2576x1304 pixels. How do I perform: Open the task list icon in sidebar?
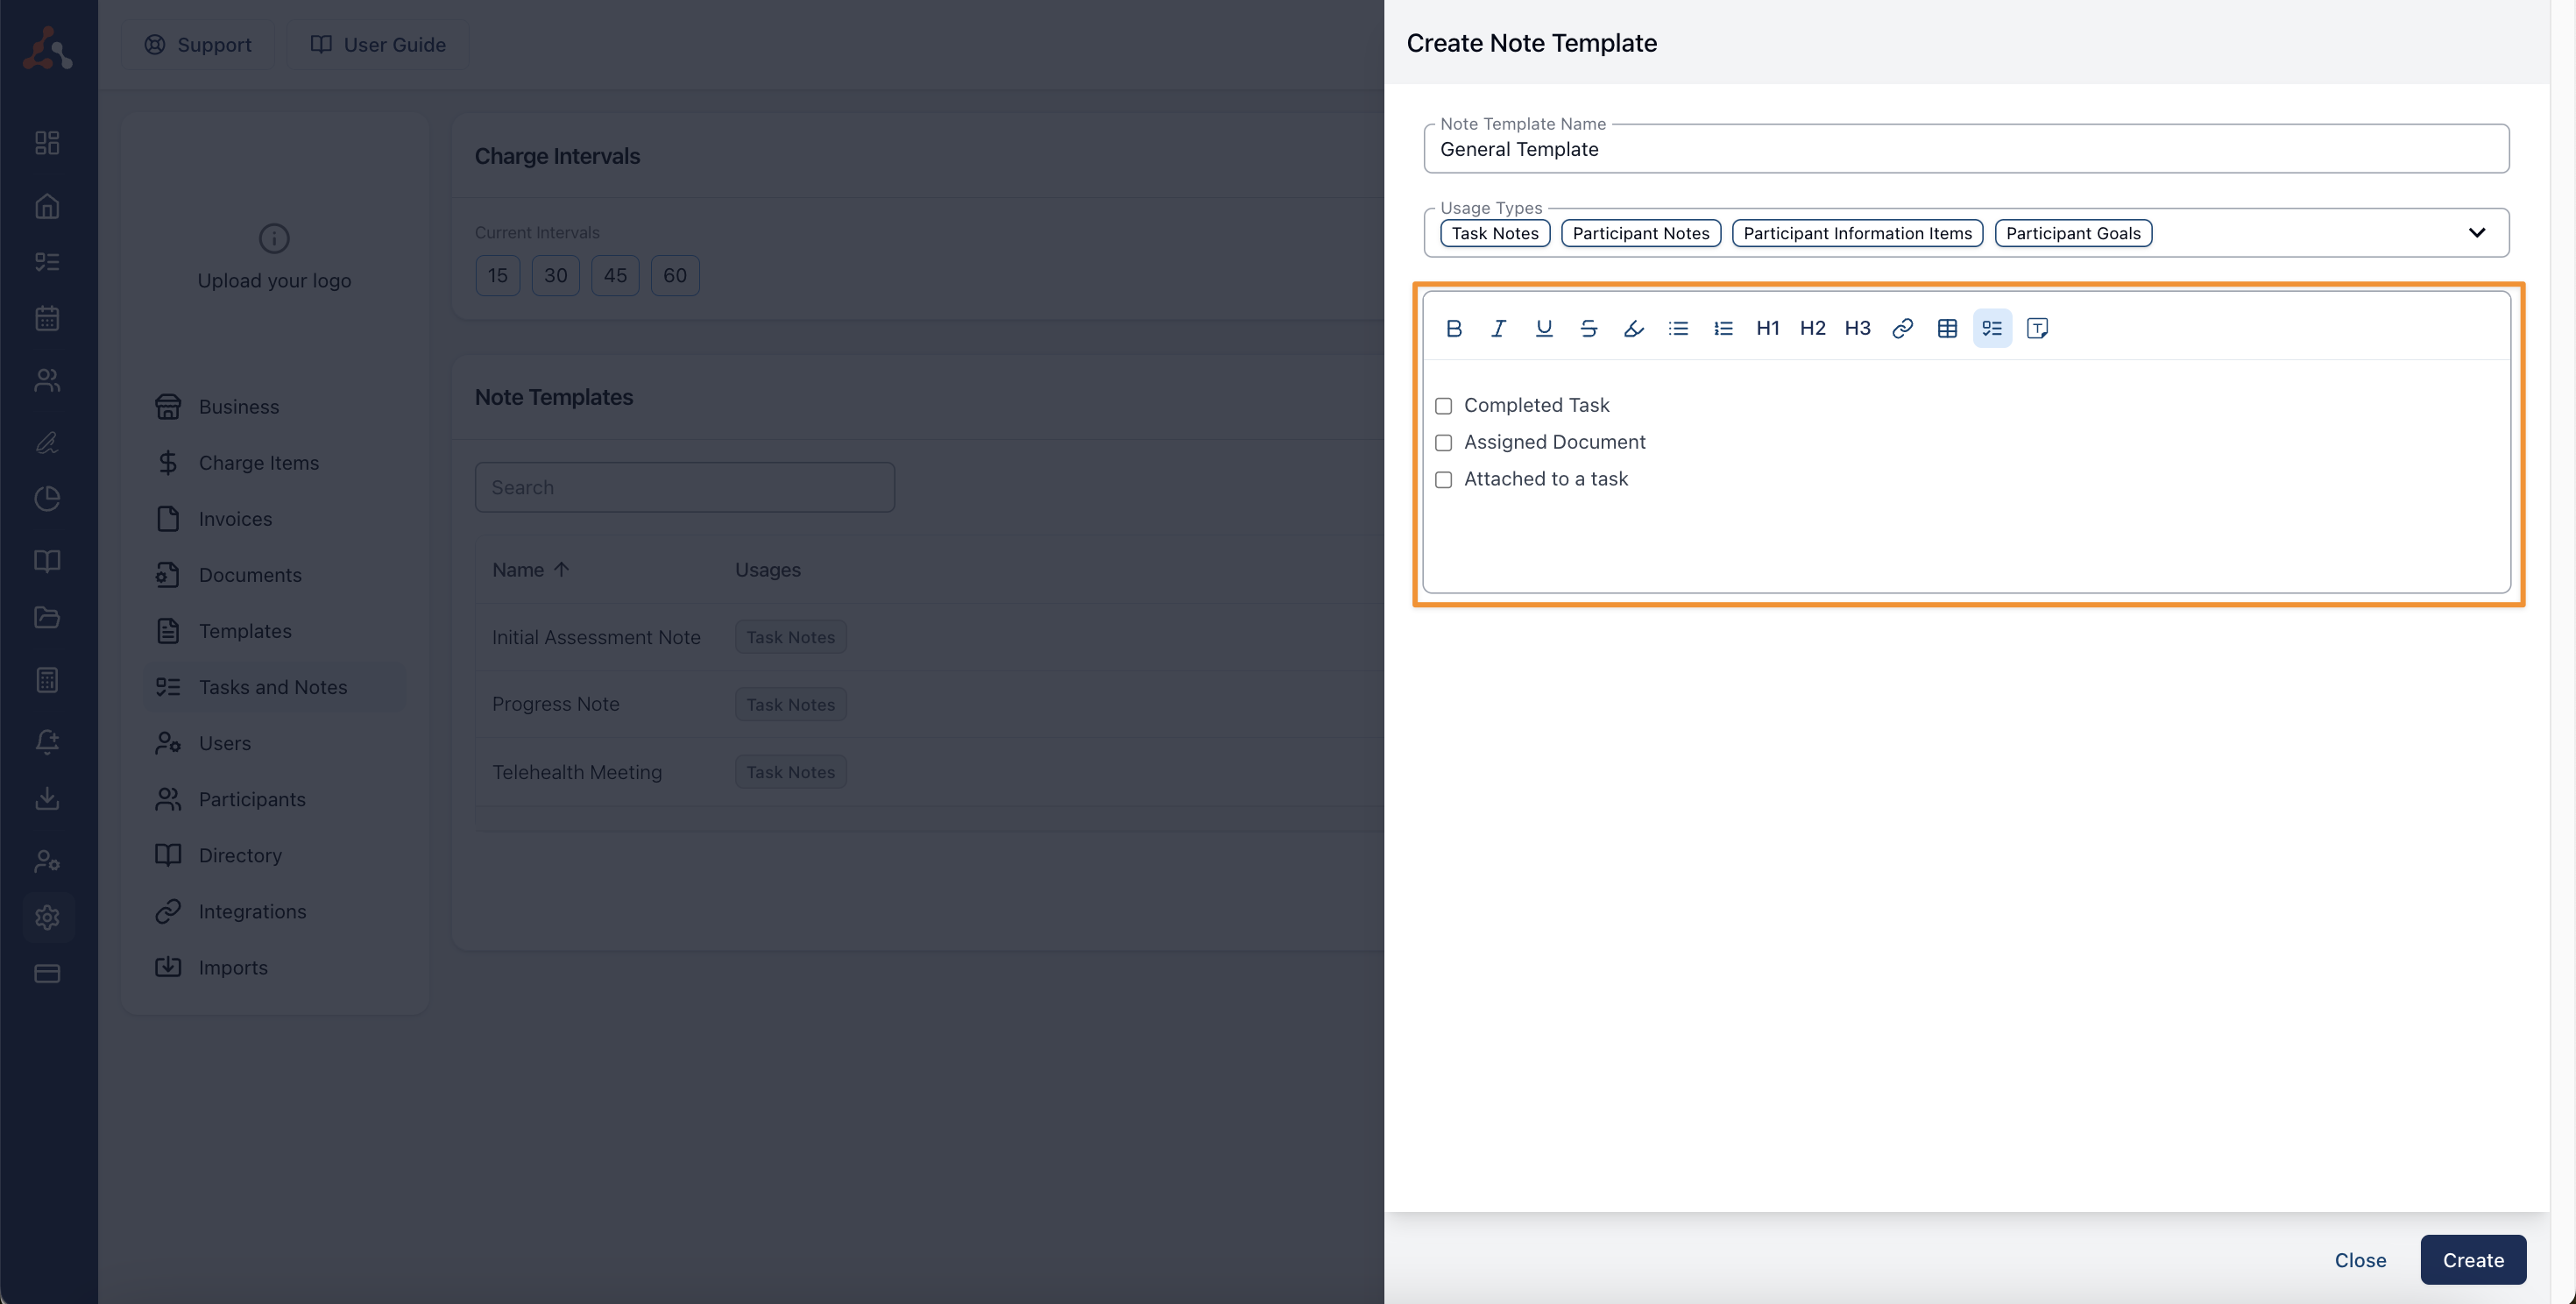tap(47, 262)
